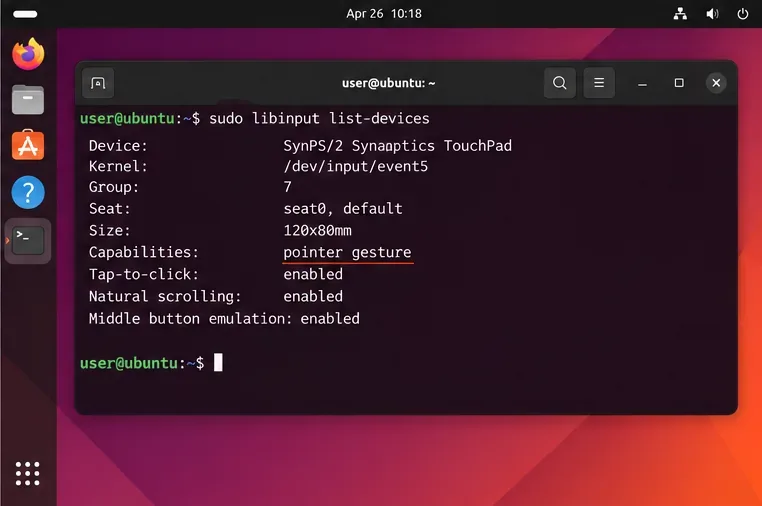Click the Group: label
762x506 pixels.
114,187
